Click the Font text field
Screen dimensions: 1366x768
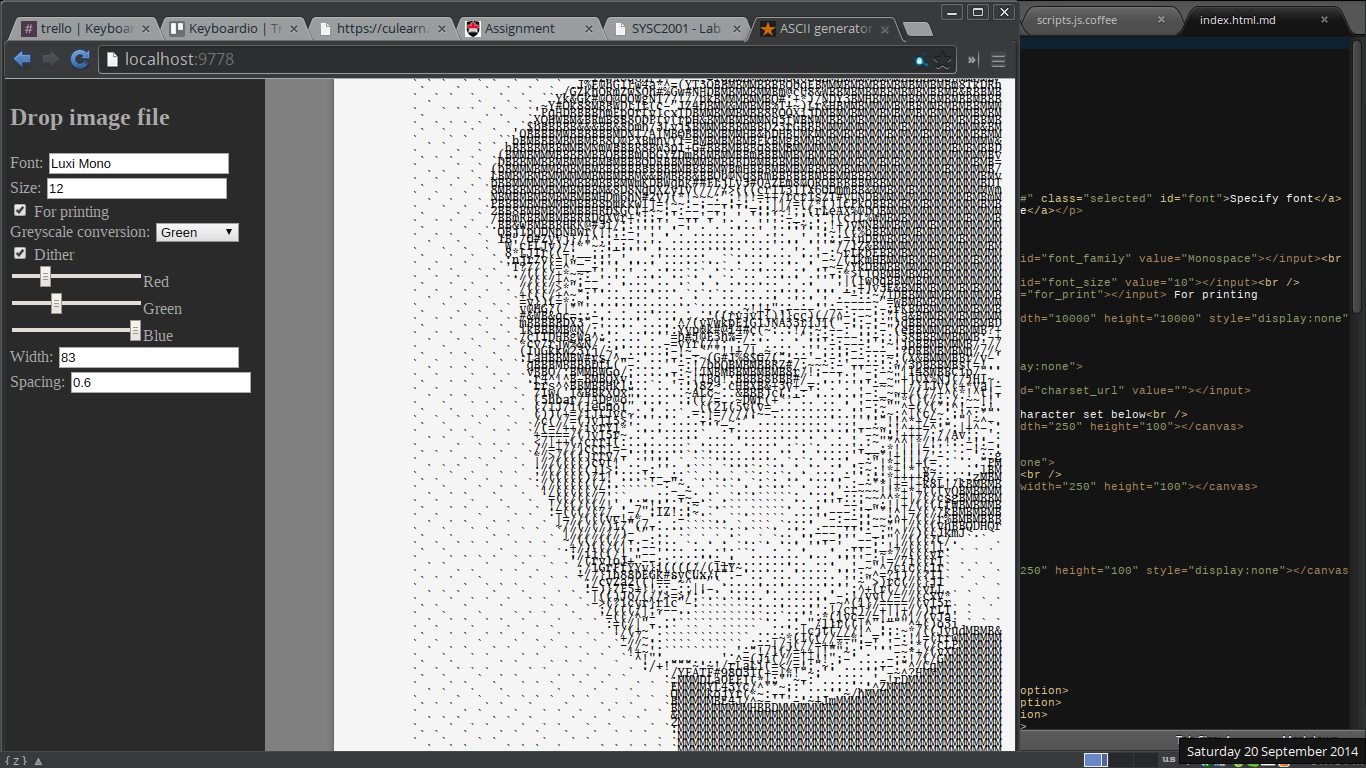click(138, 163)
